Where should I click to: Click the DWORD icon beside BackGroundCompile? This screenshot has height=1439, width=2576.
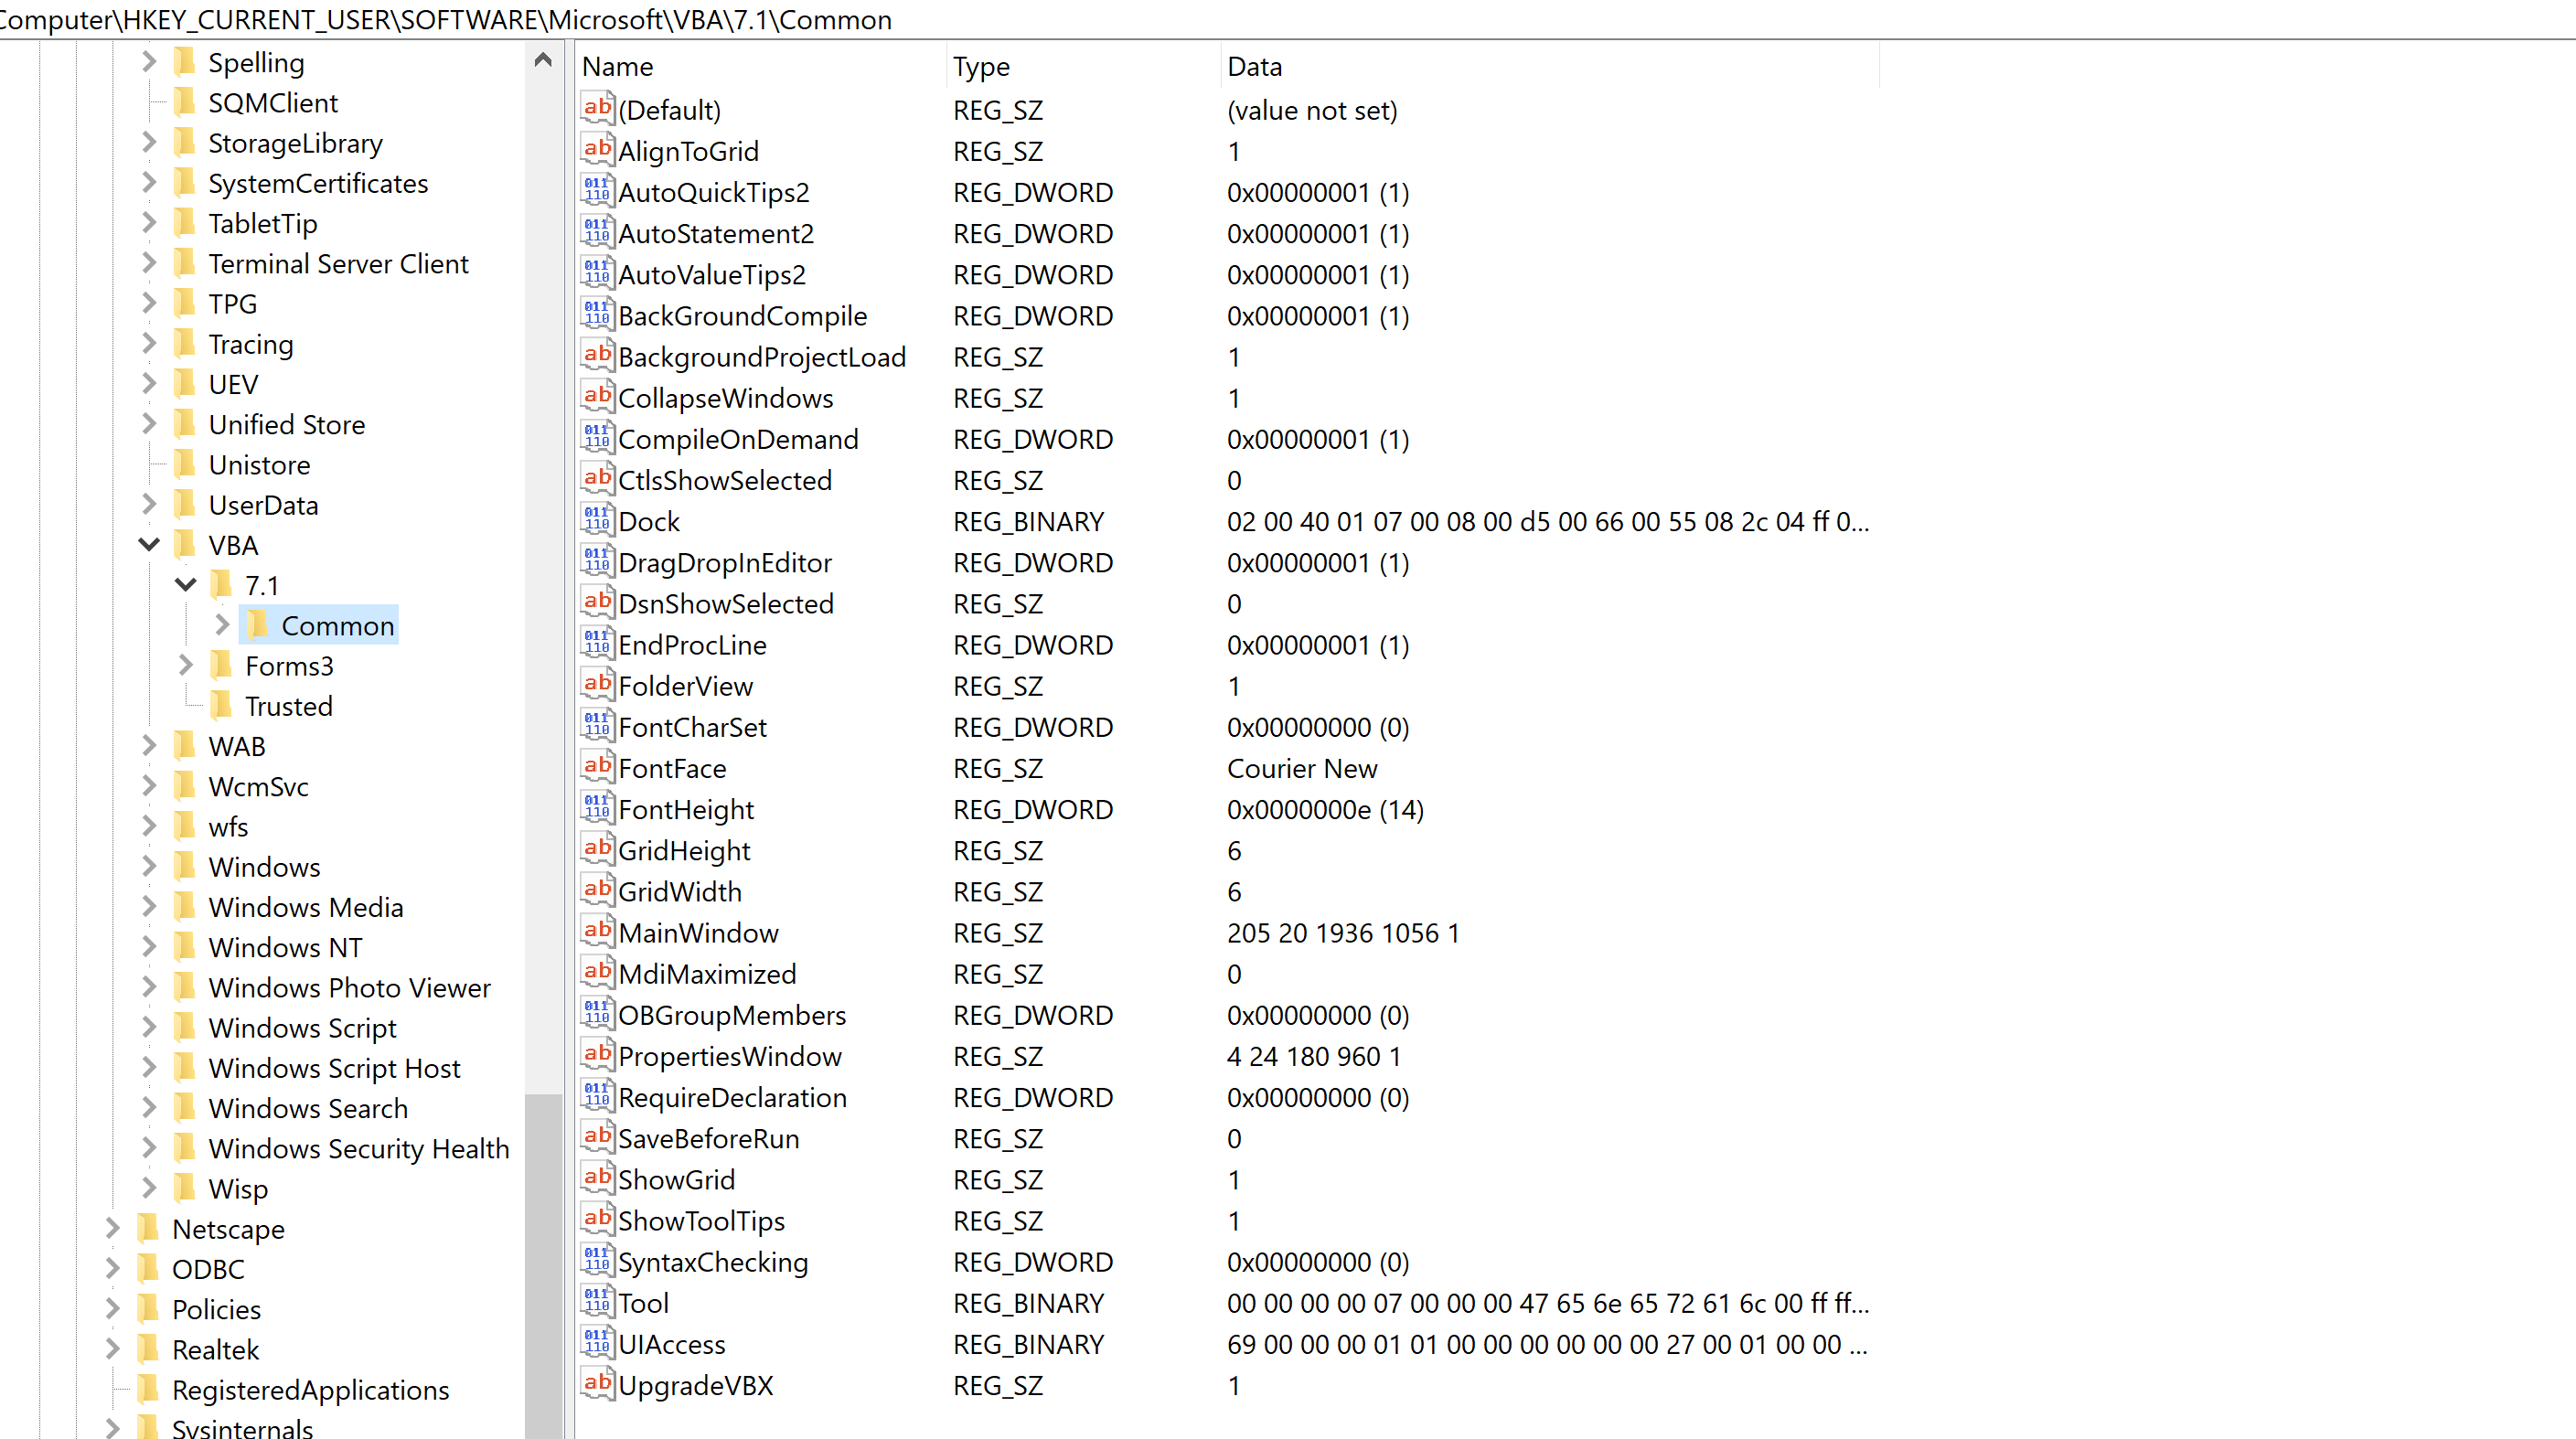(597, 315)
